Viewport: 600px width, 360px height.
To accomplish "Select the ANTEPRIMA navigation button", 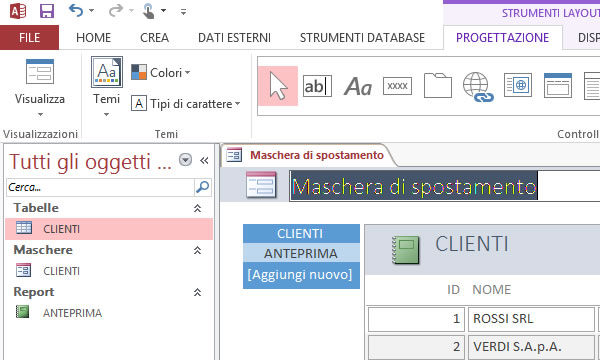I will click(301, 253).
